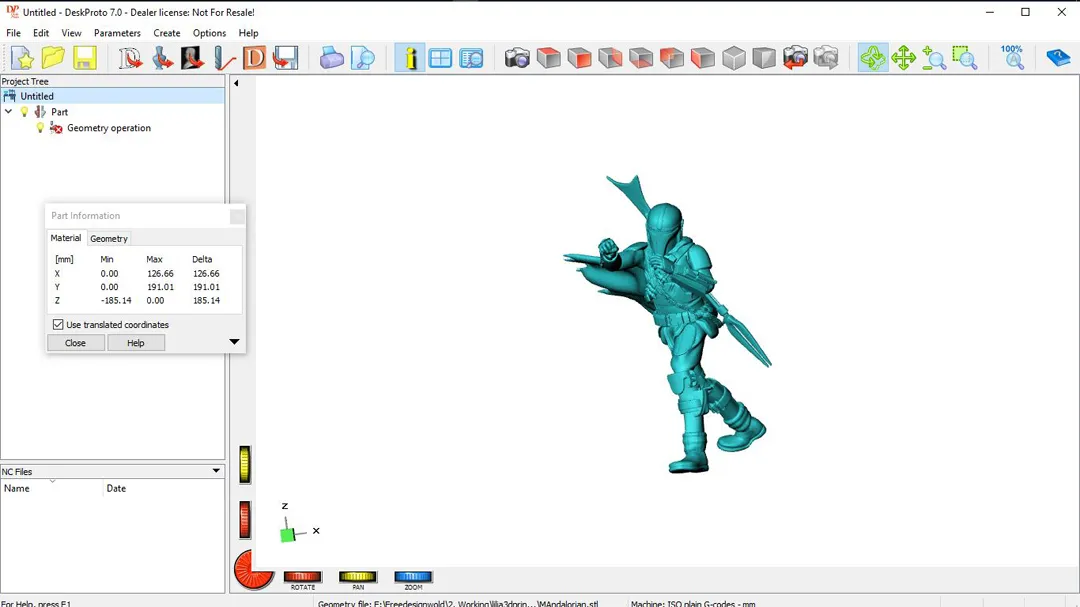Click the red rotation dial
Image resolution: width=1080 pixels, height=607 pixels.
pos(253,570)
